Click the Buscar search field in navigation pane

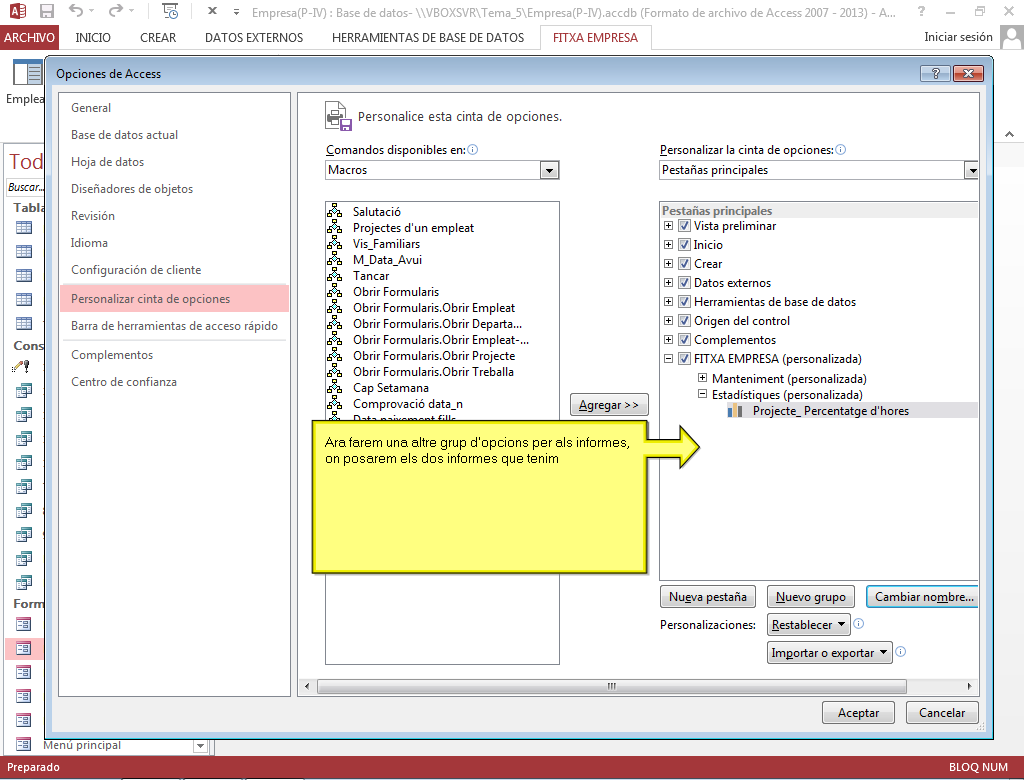coord(25,187)
